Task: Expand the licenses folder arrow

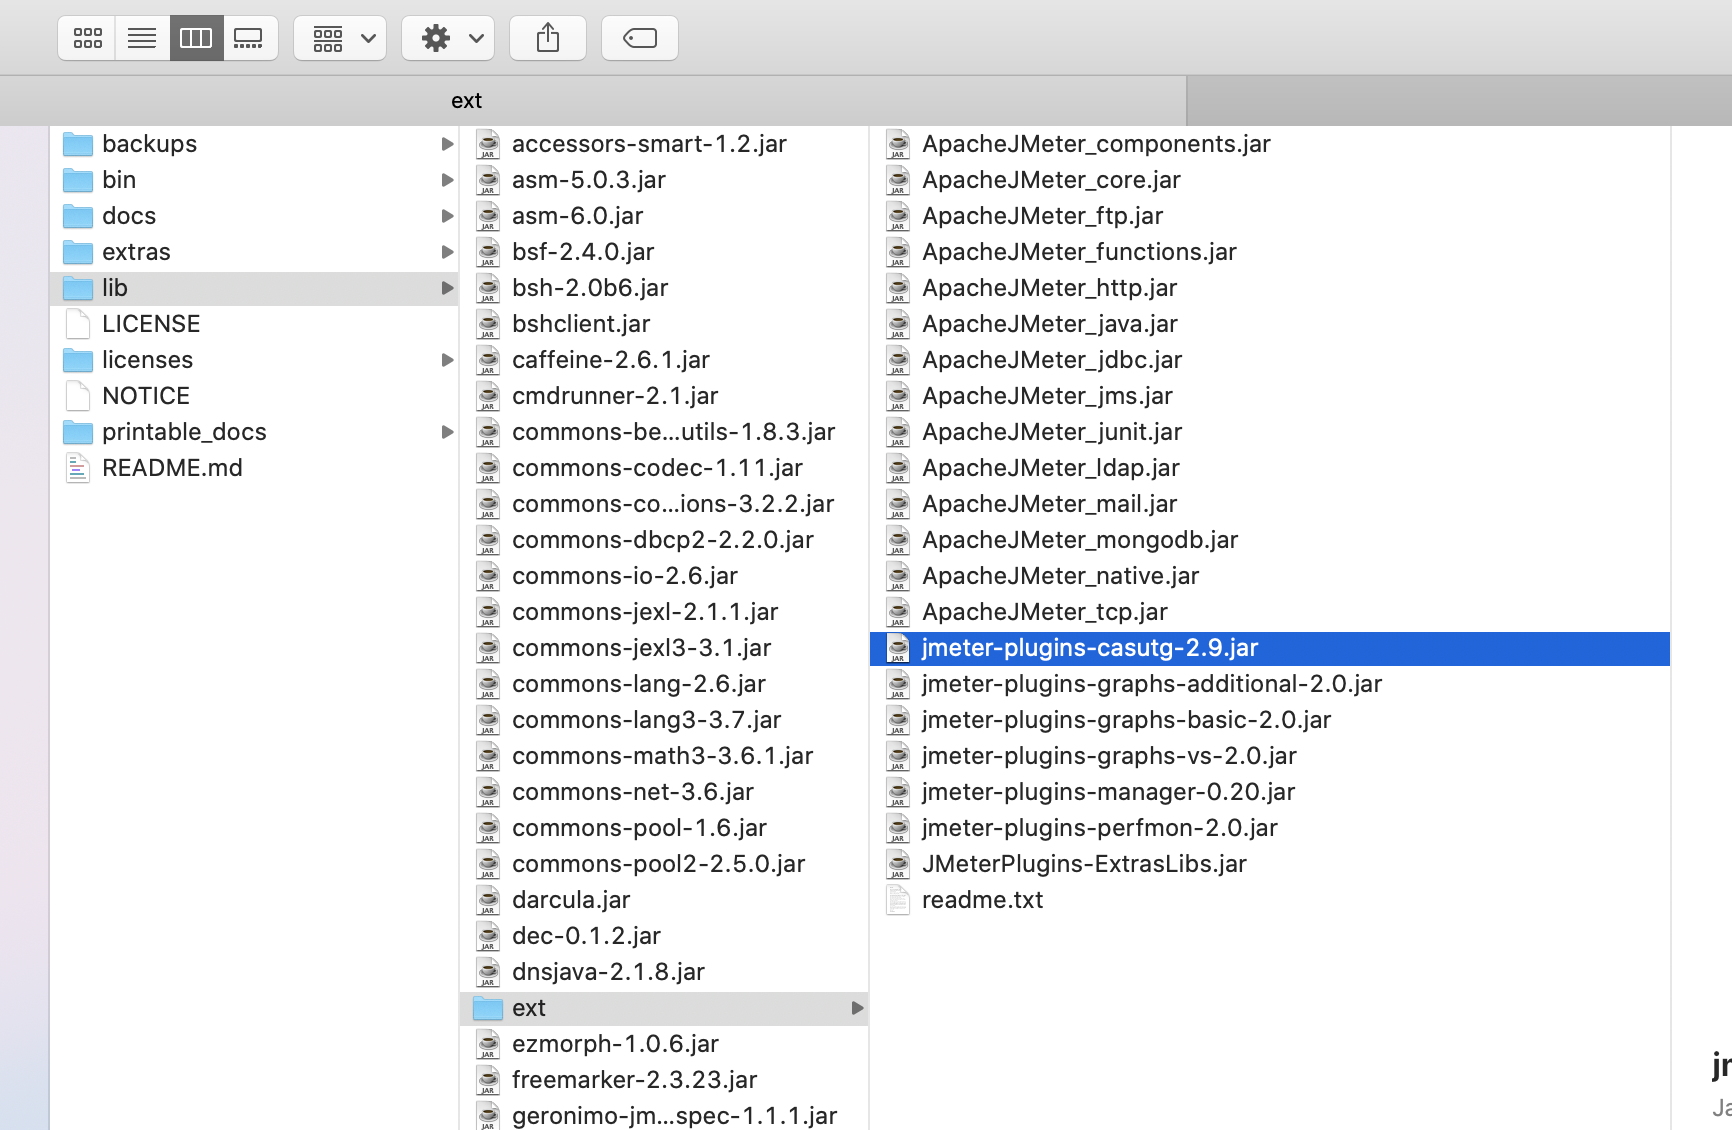Action: [447, 360]
